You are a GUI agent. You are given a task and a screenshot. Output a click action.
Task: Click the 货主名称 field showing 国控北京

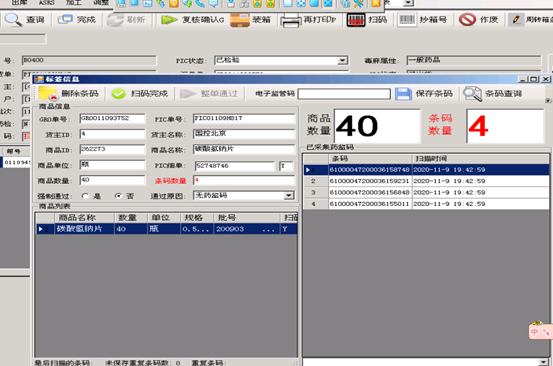point(244,134)
